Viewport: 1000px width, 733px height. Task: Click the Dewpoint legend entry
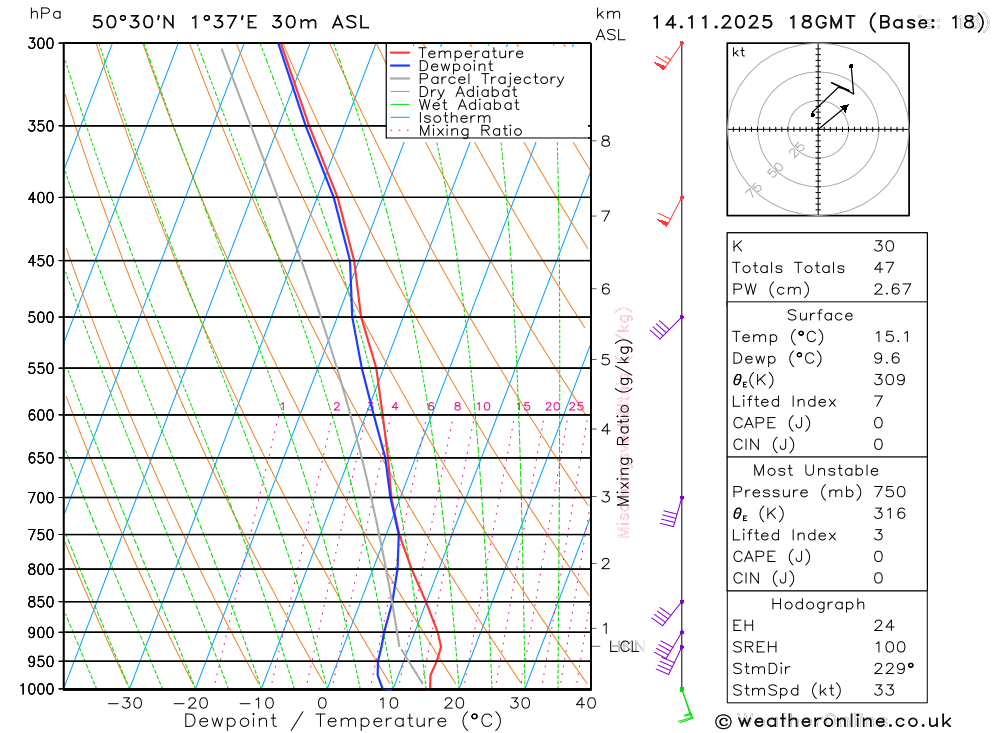click(441, 66)
